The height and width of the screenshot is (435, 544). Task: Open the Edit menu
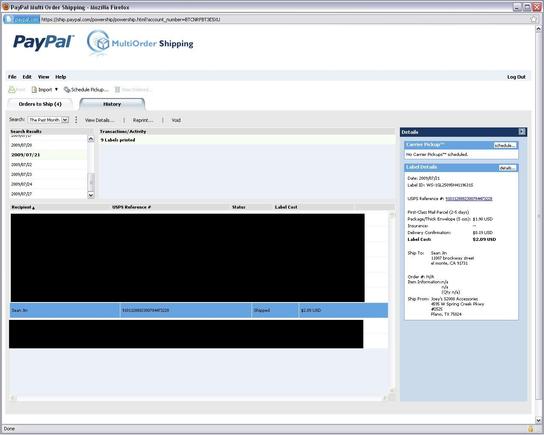[27, 77]
